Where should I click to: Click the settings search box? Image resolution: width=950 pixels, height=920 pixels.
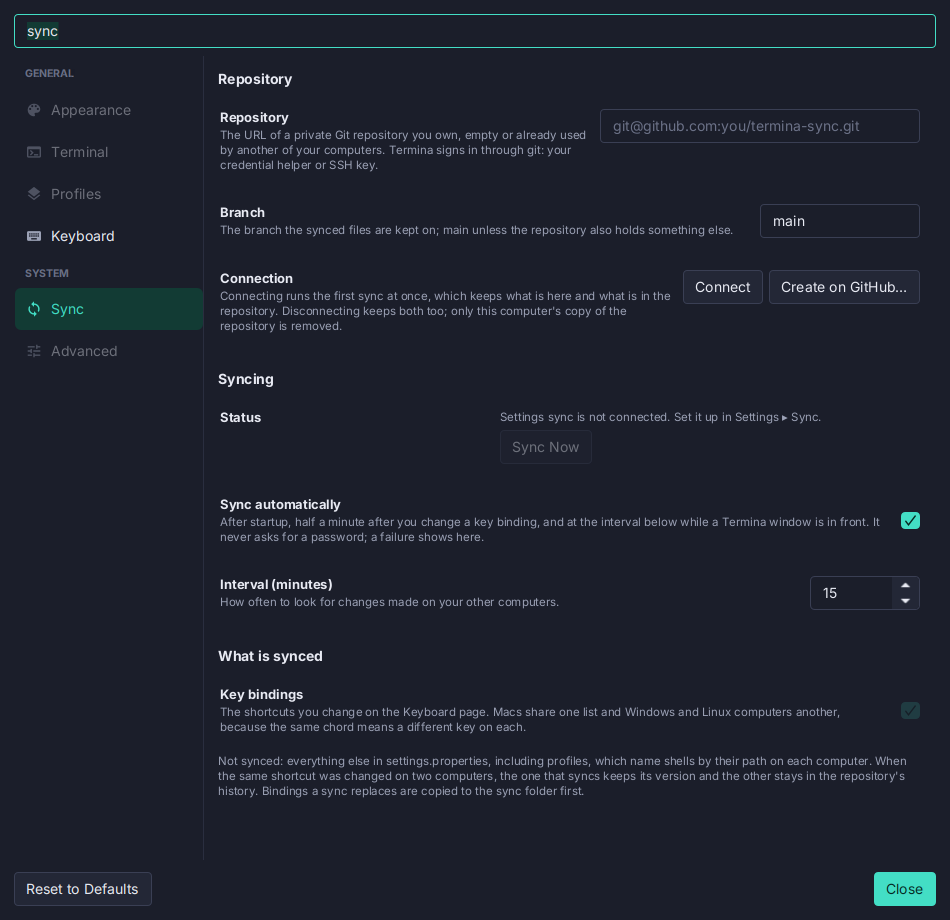click(x=475, y=31)
